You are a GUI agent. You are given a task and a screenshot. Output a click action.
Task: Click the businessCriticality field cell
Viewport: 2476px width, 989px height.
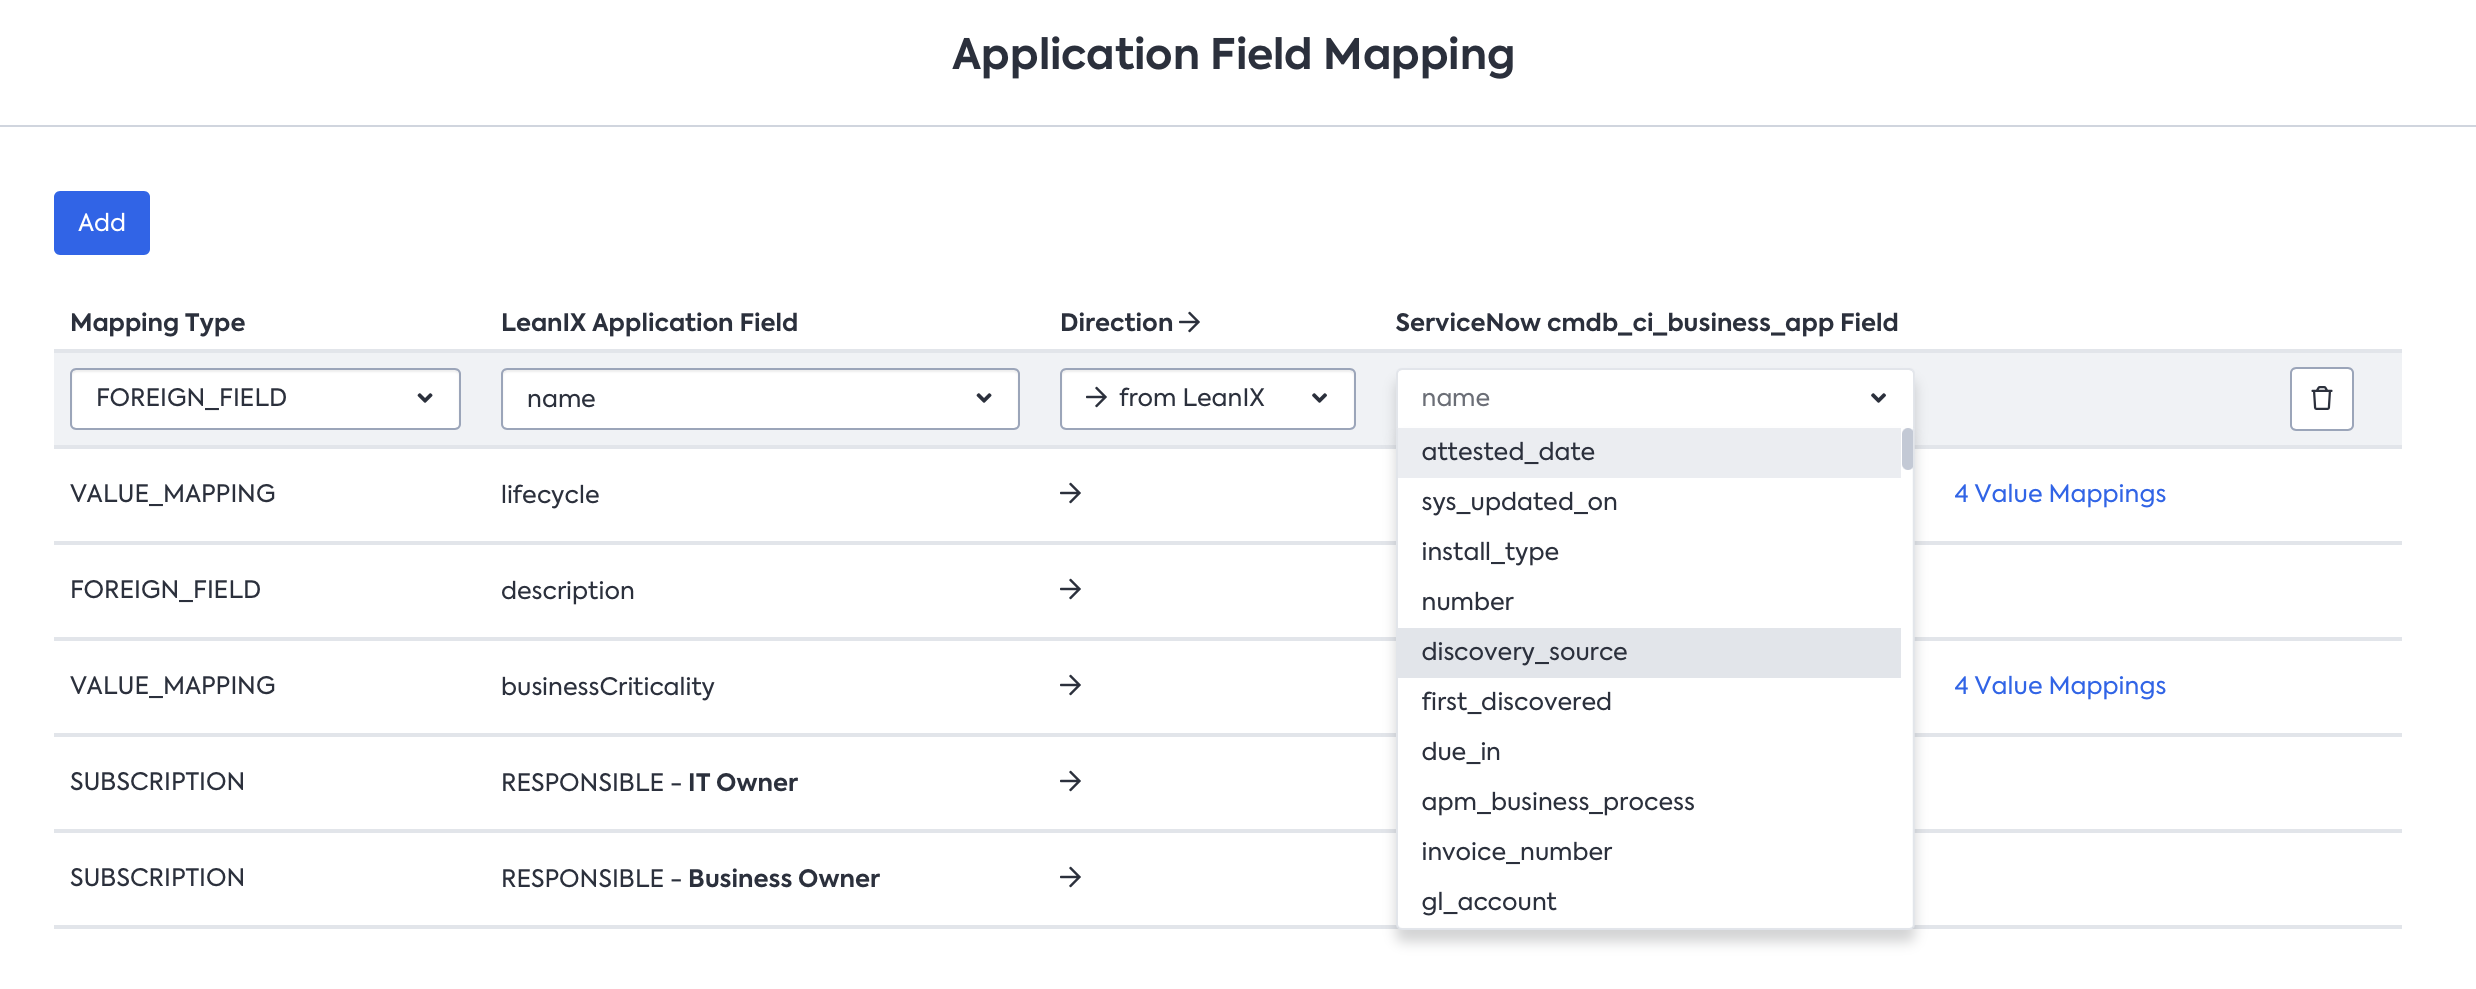607,686
